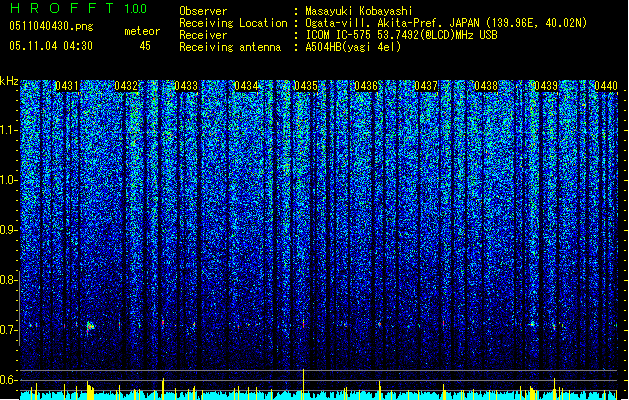Click the A504HB(yagi 4el) antenna text
The image size is (629, 400).
click(353, 47)
